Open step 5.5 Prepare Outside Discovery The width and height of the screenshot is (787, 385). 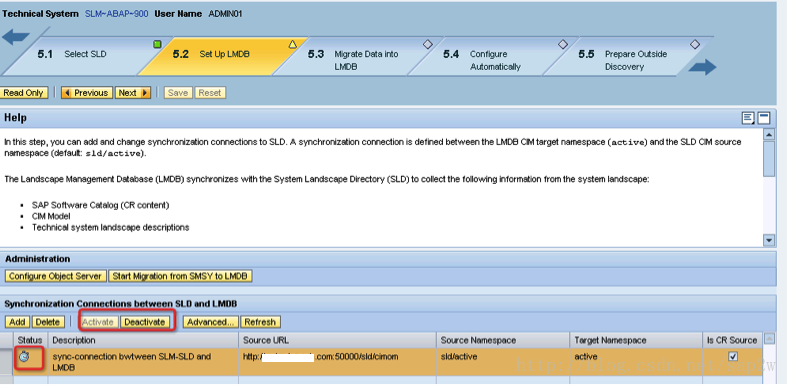(x=623, y=60)
